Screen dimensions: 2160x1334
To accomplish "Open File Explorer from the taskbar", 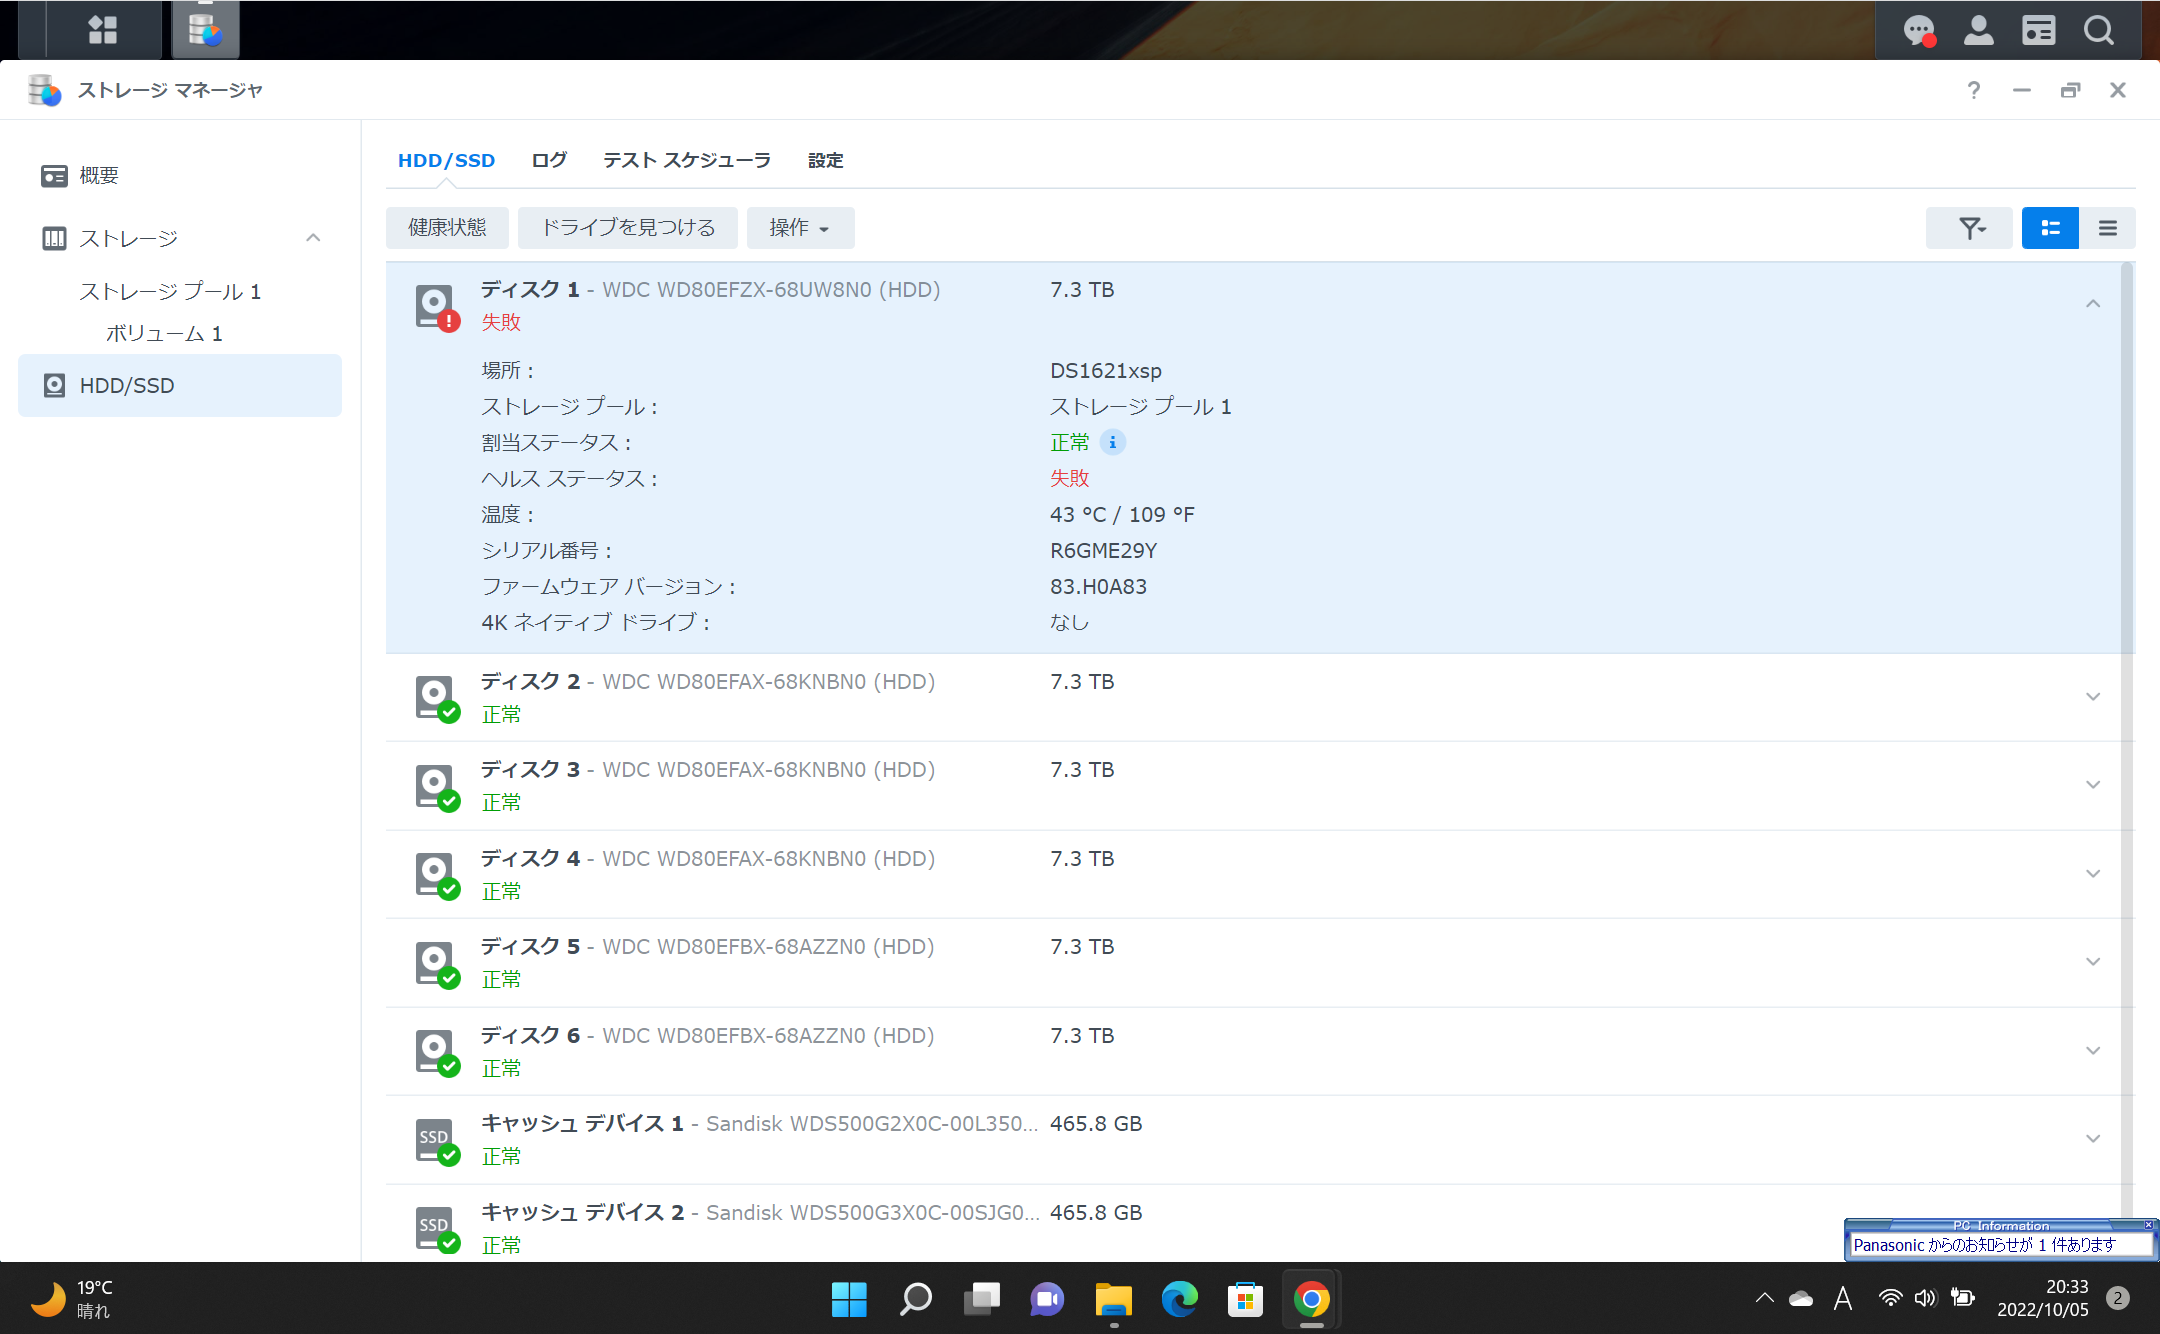I will pyautogui.click(x=1113, y=1299).
